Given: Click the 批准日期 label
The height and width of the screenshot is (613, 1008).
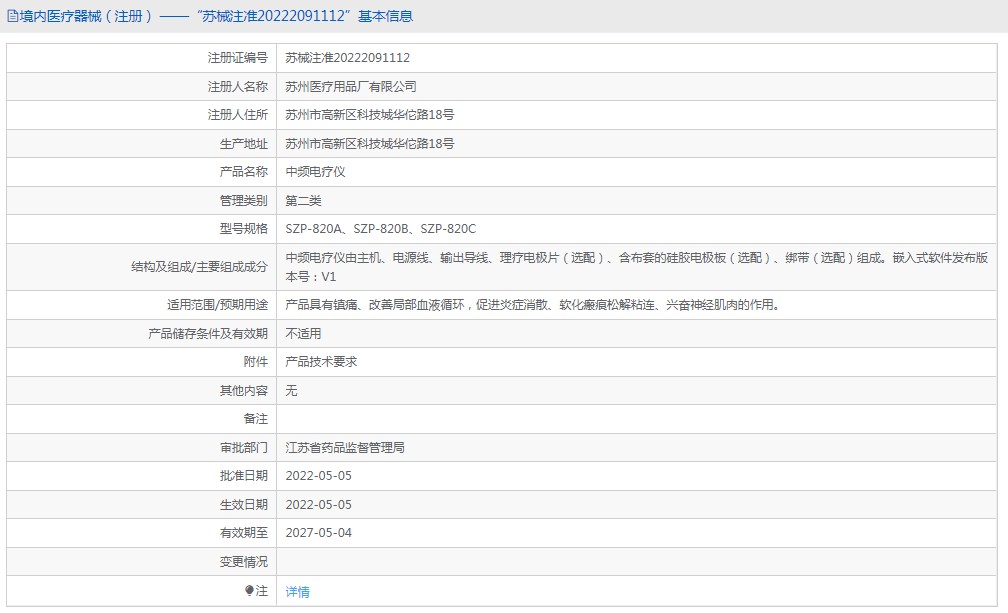Looking at the screenshot, I should 244,476.
